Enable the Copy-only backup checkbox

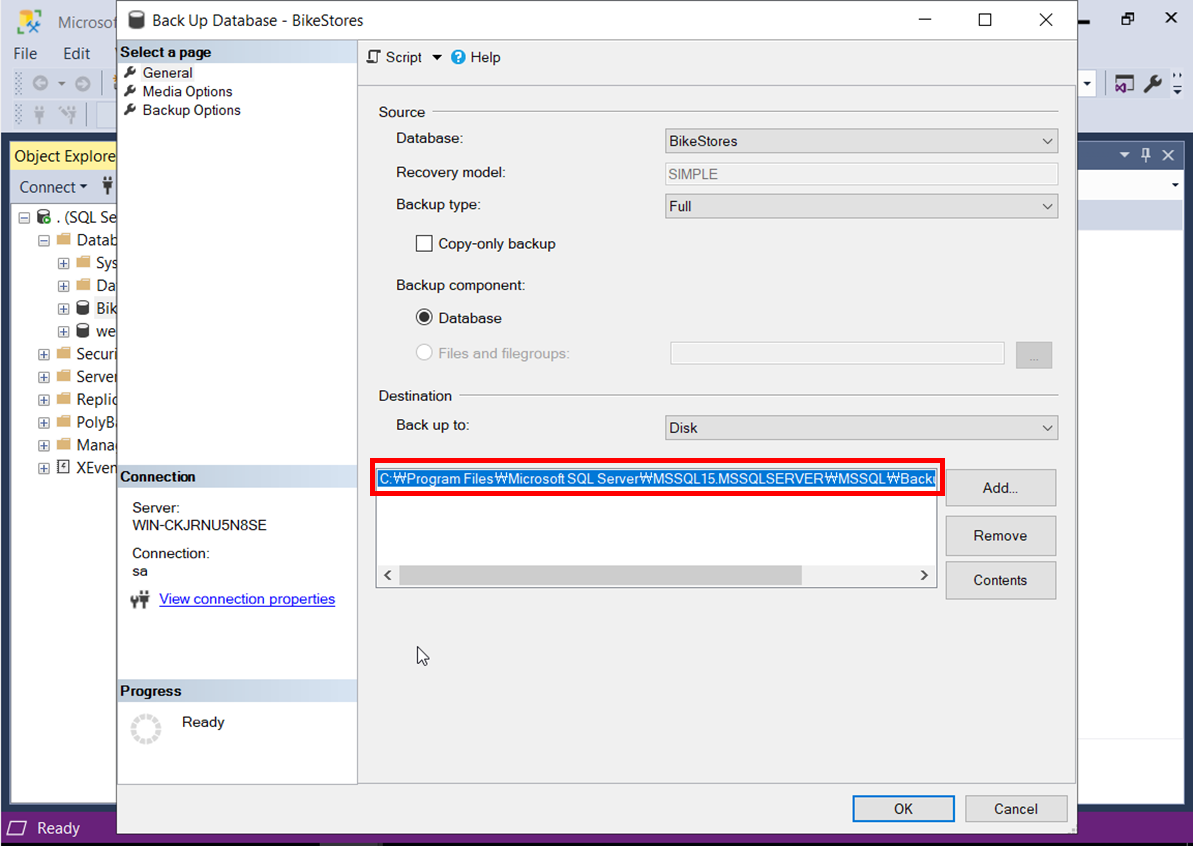point(424,243)
